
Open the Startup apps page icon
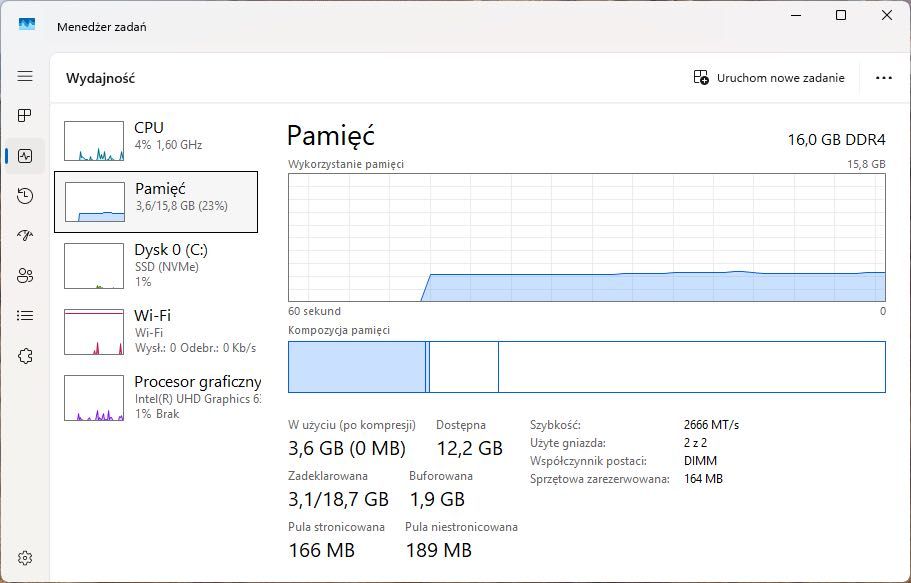25,235
